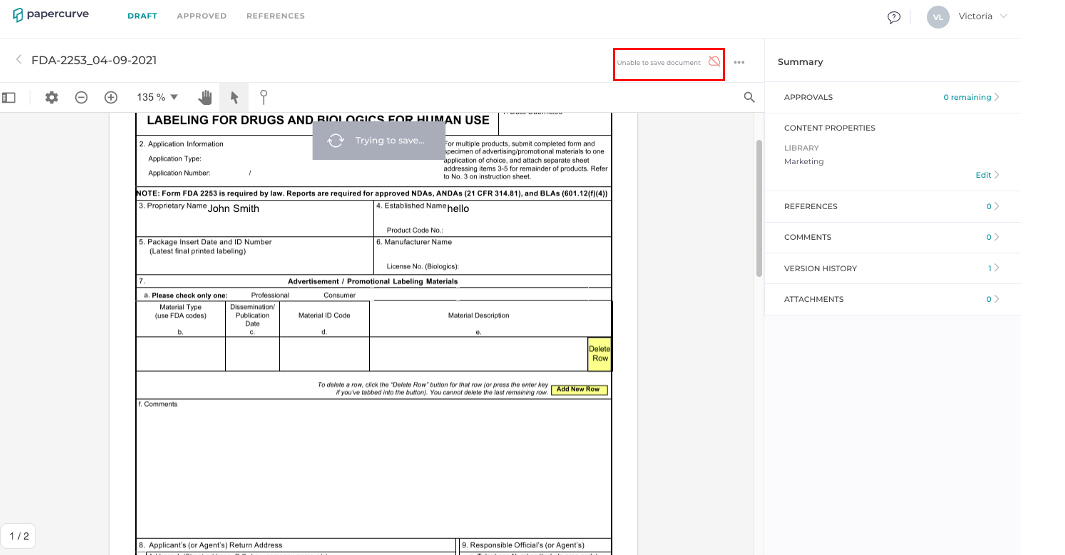Image resolution: width=1065 pixels, height=555 pixels.
Task: Click the 0 remaining approvals link
Action: point(971,97)
